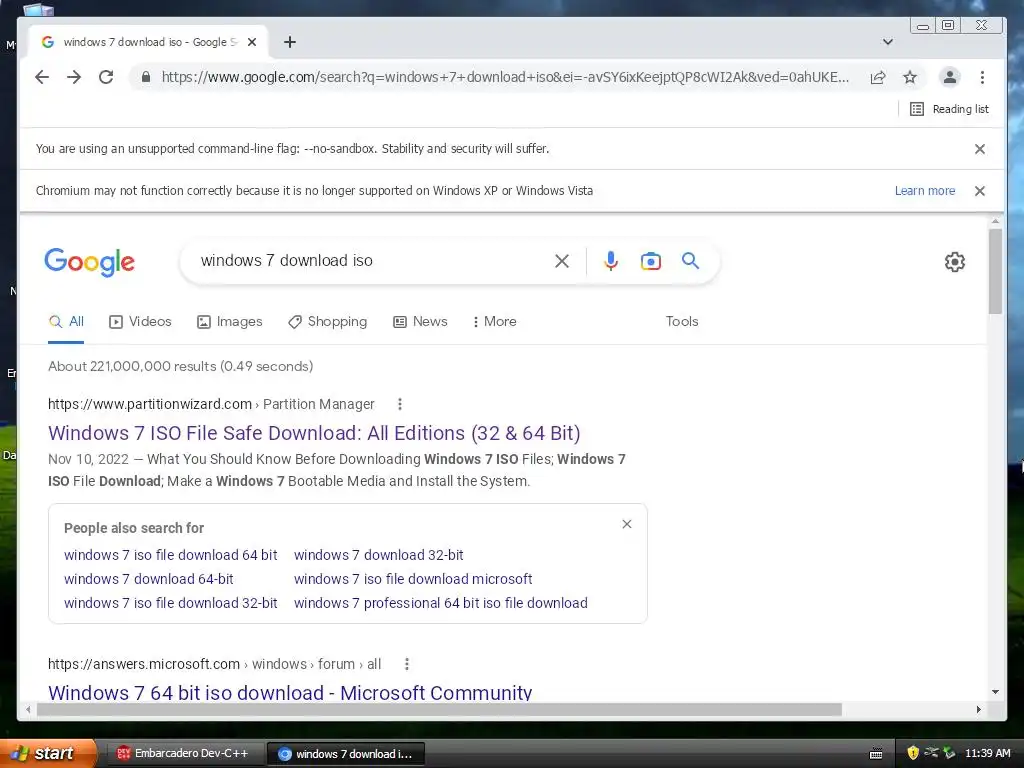The height and width of the screenshot is (768, 1024).
Task: Open the Learn more link
Action: (x=925, y=191)
